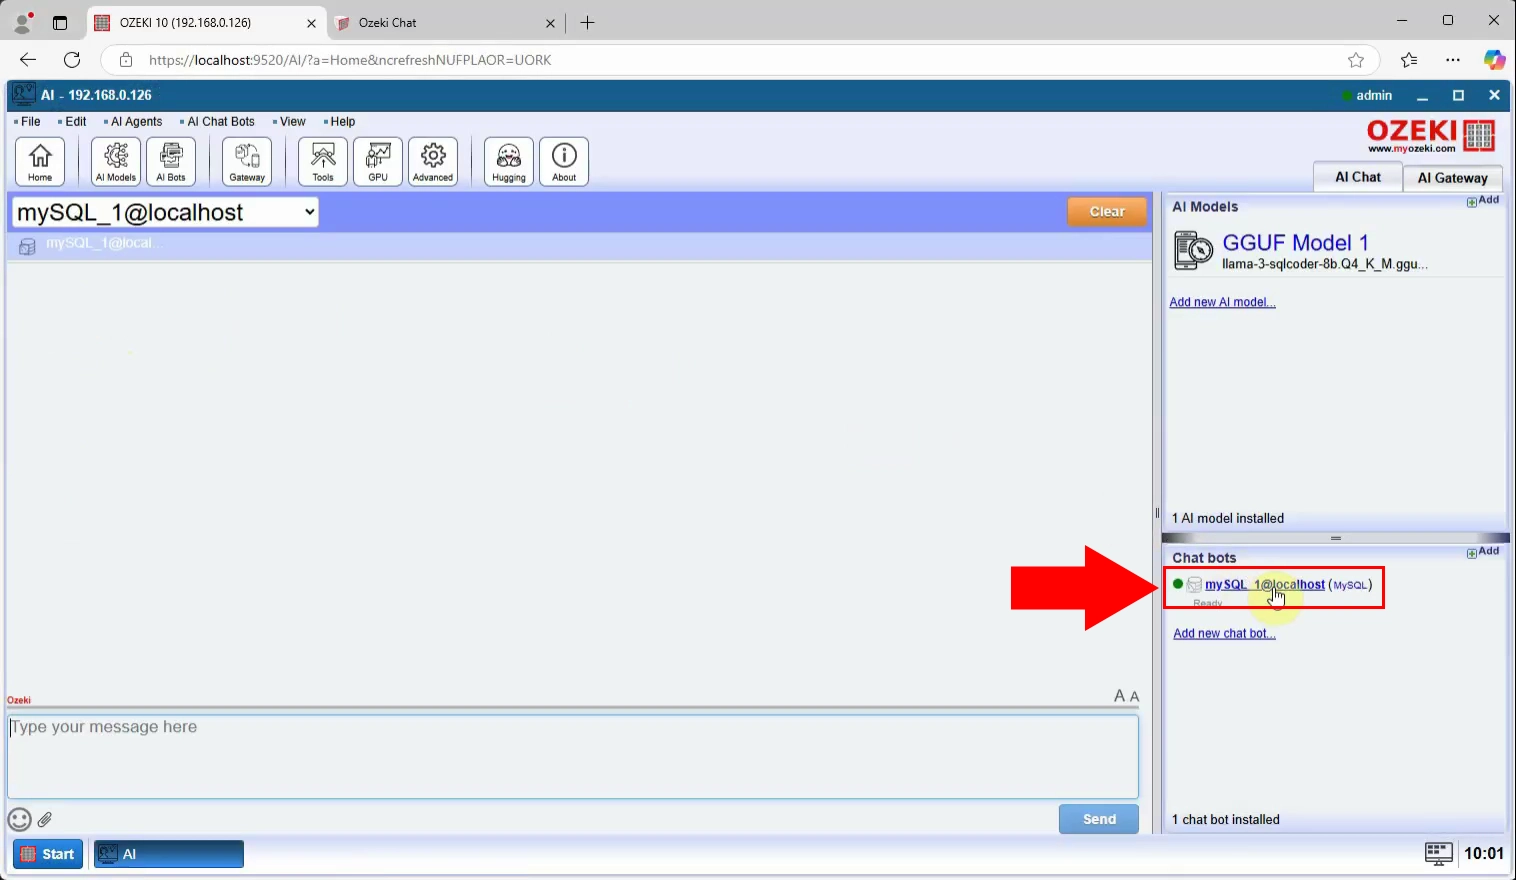Click the panel splitter between models and chat bots
This screenshot has width=1516, height=880.
coord(1335,538)
